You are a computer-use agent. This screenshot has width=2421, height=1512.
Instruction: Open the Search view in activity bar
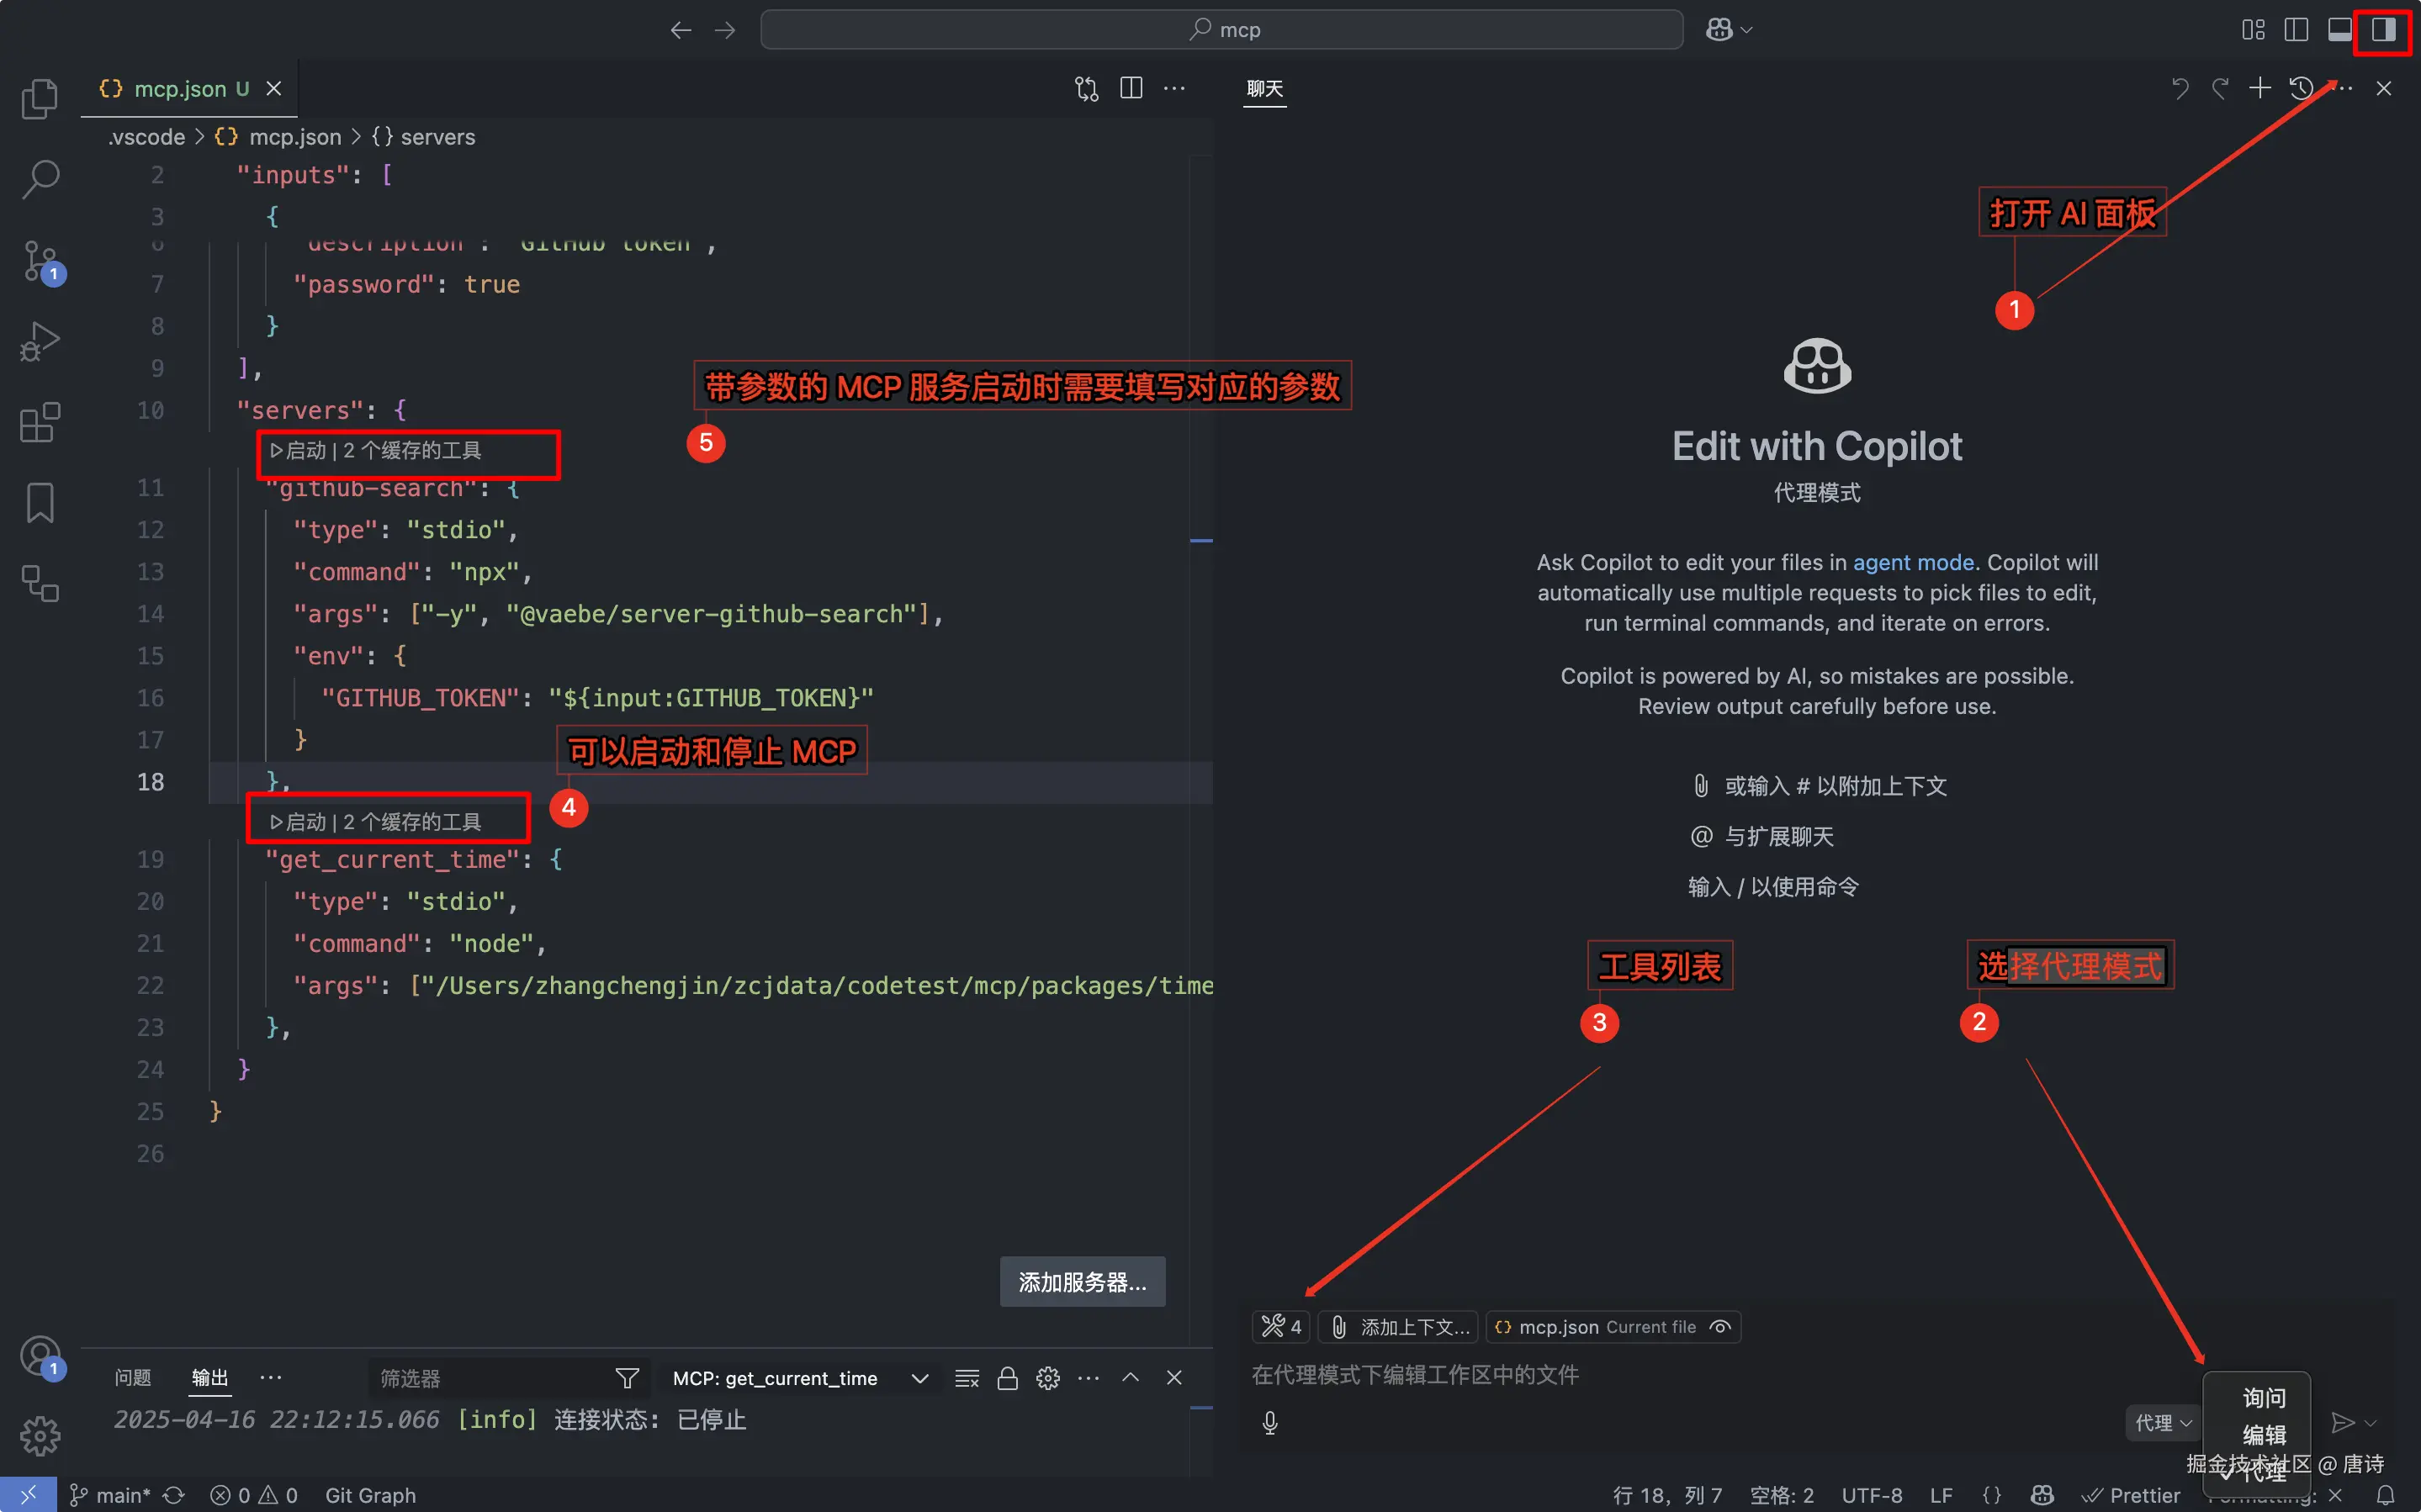click(x=40, y=180)
